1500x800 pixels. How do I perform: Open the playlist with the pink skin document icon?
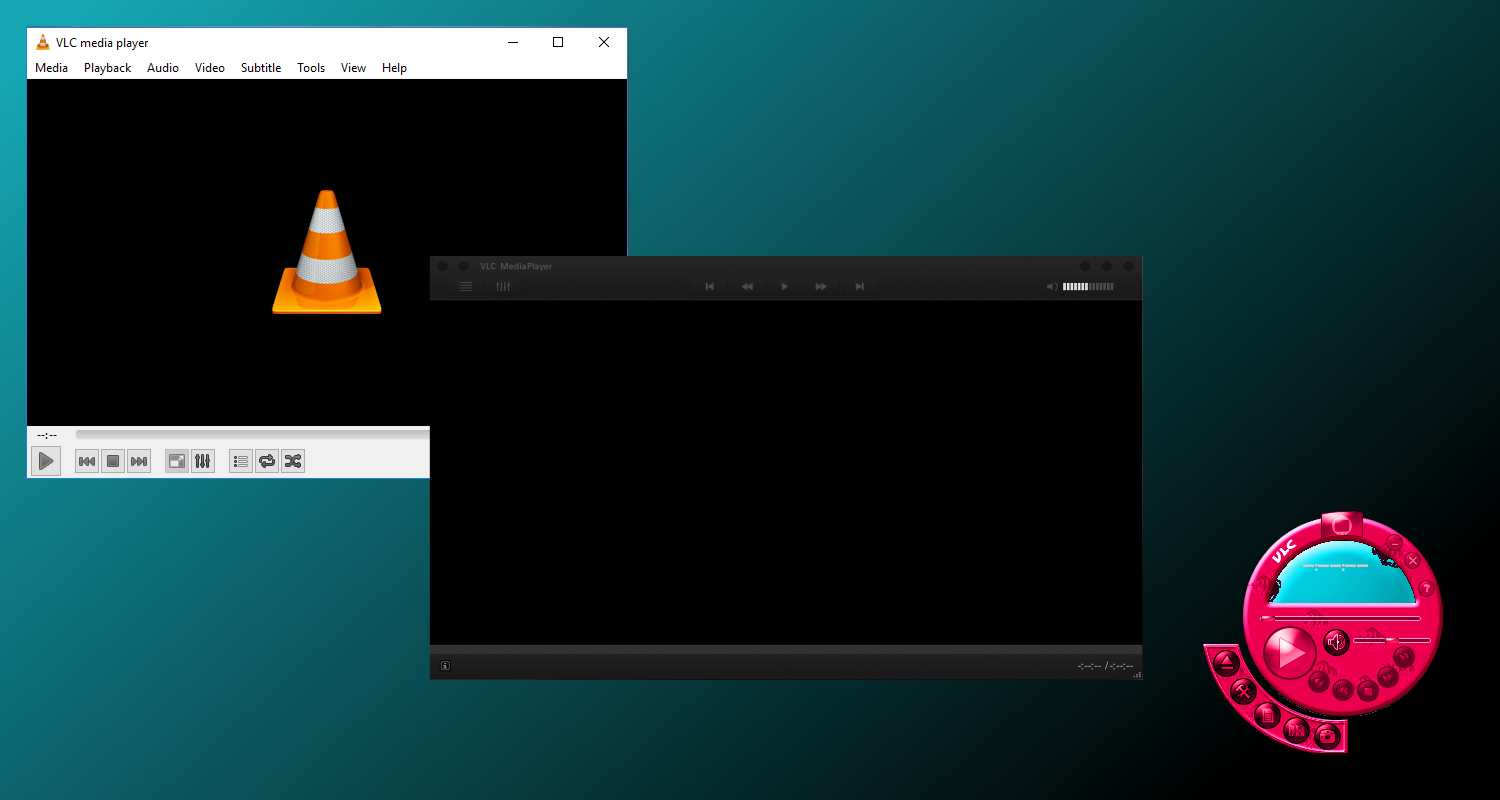(1267, 715)
